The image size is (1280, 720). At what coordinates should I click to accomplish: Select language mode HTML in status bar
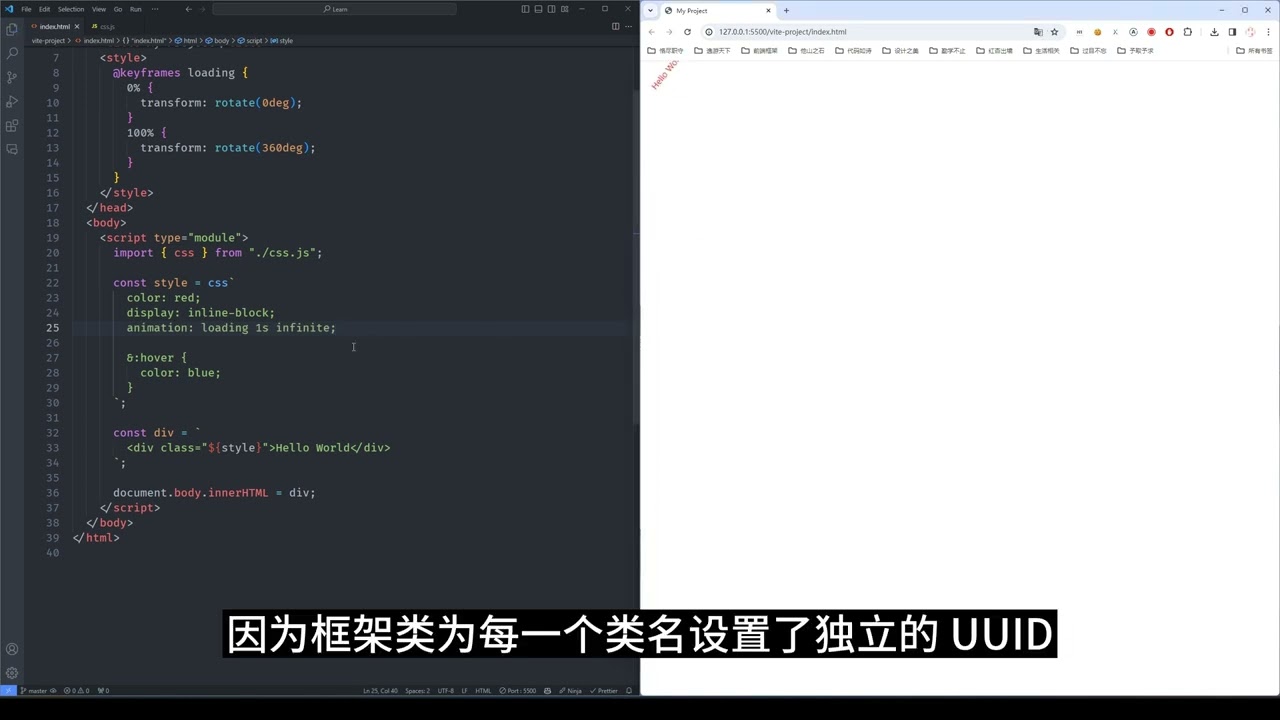pos(483,690)
